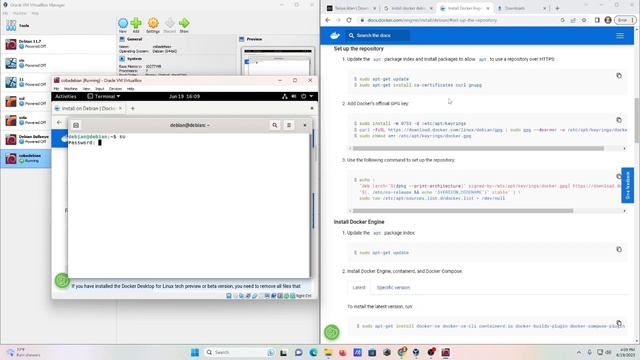Click the date and time in GNOME top bar

pos(184,96)
